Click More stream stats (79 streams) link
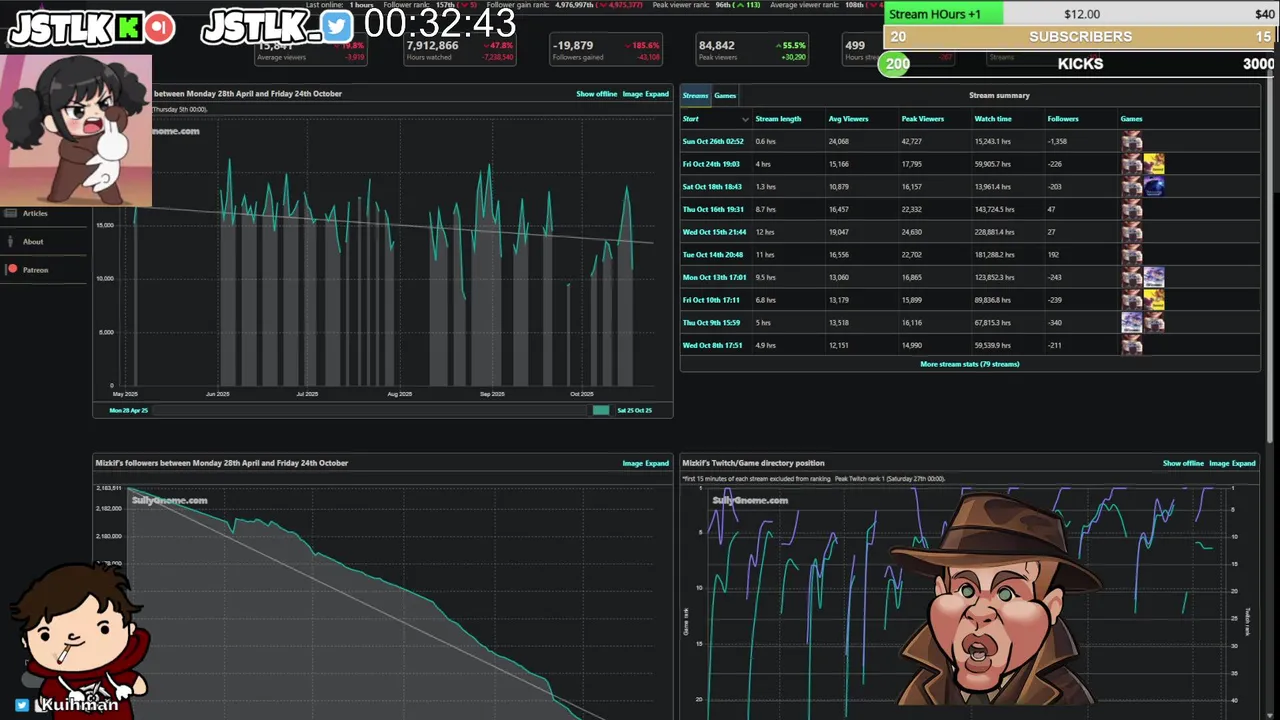Screen dimensions: 1280x720 (969, 364)
